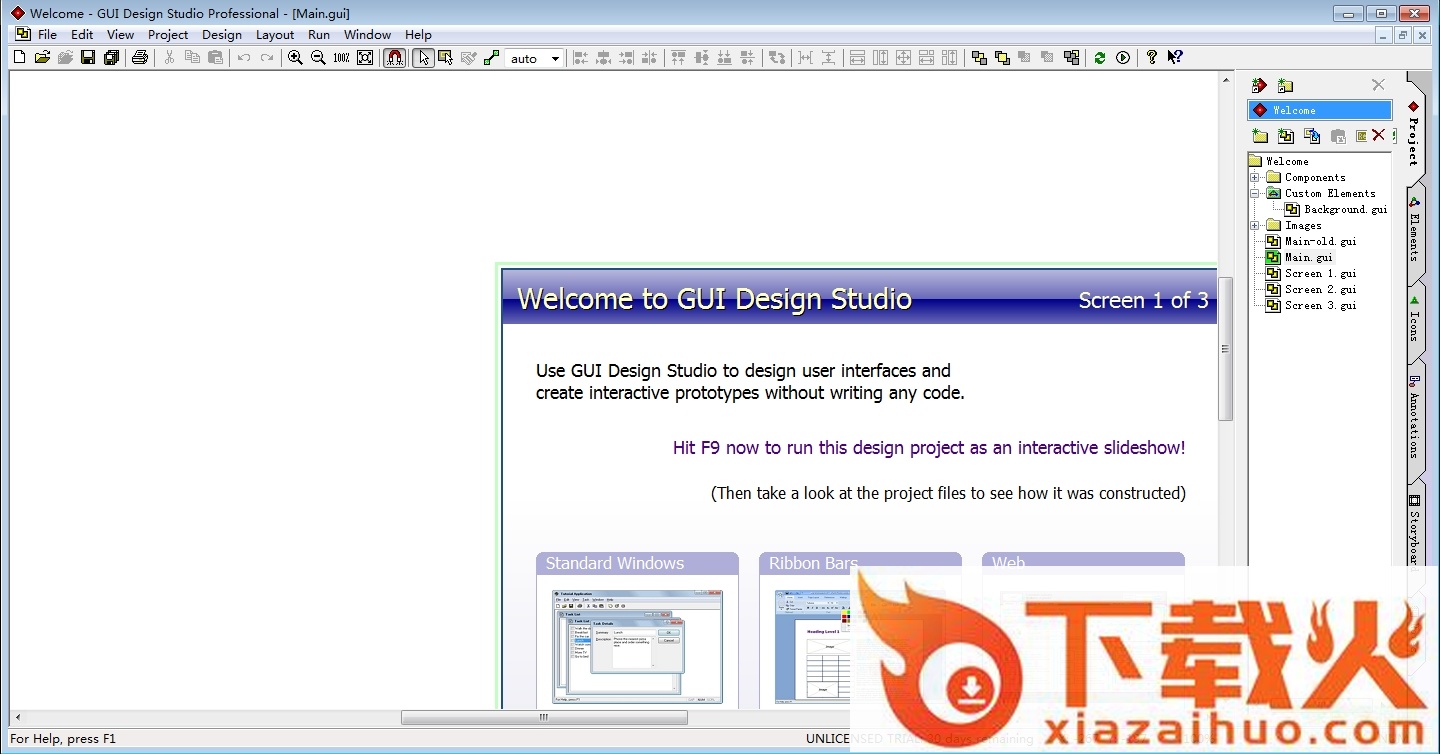Click the Welcome project selector box
1440x754 pixels.
click(1320, 110)
